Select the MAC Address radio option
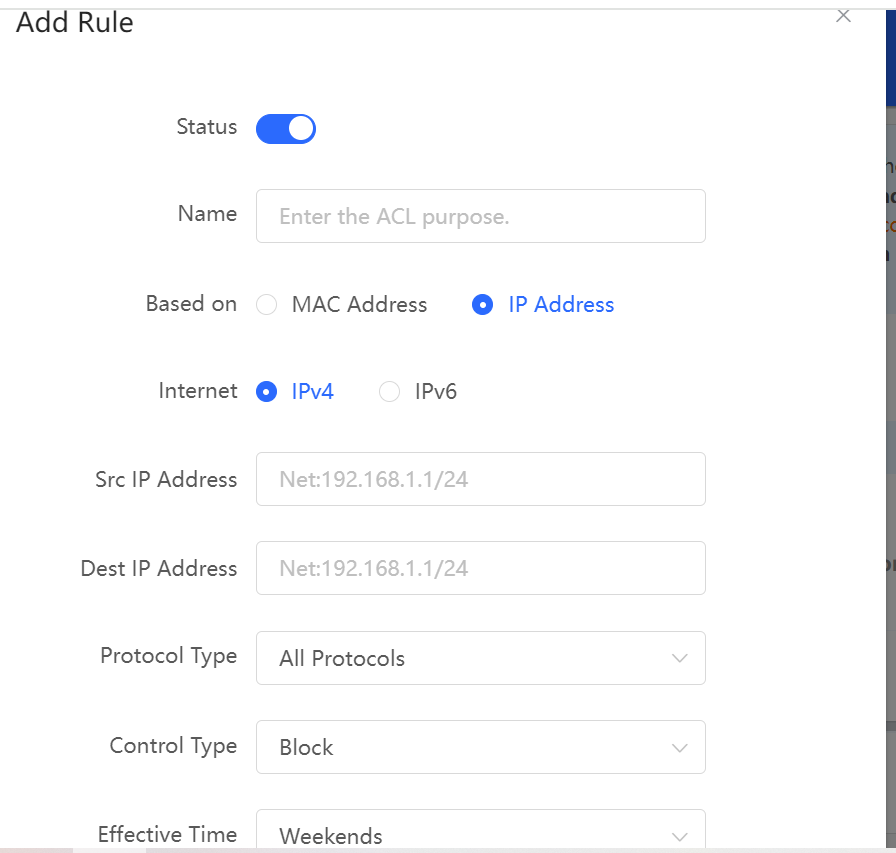This screenshot has height=853, width=896. pos(266,305)
